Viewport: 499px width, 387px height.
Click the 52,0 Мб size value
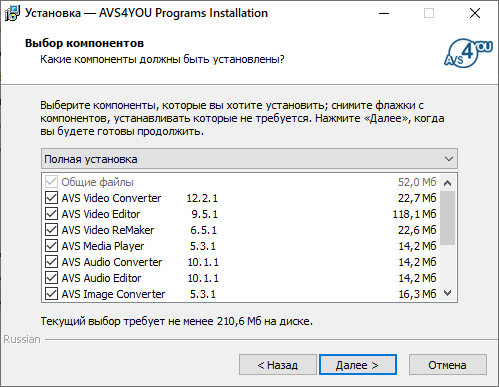[417, 182]
